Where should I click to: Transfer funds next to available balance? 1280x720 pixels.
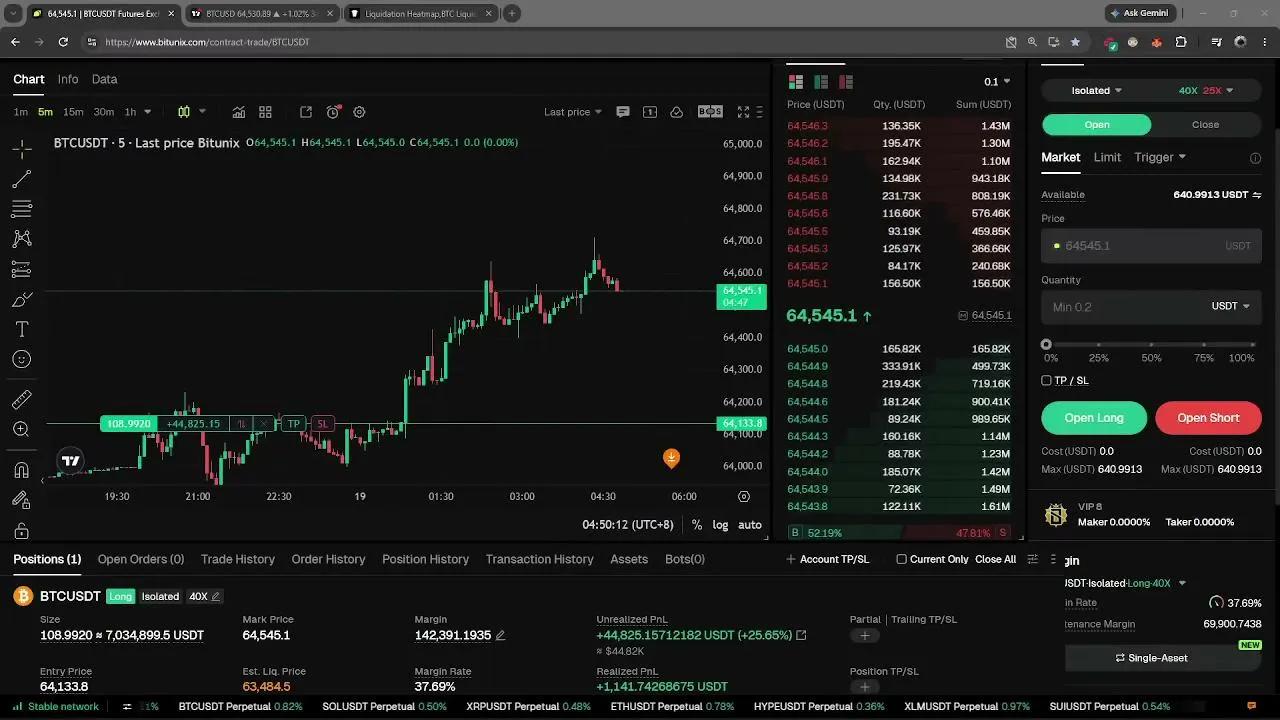(1257, 195)
